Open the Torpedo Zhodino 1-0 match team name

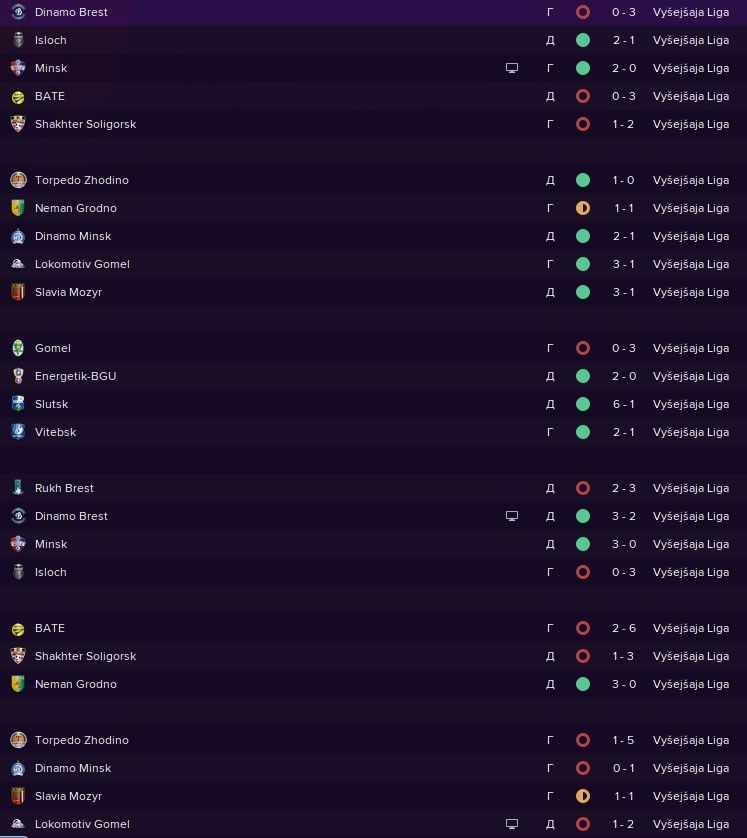(82, 180)
